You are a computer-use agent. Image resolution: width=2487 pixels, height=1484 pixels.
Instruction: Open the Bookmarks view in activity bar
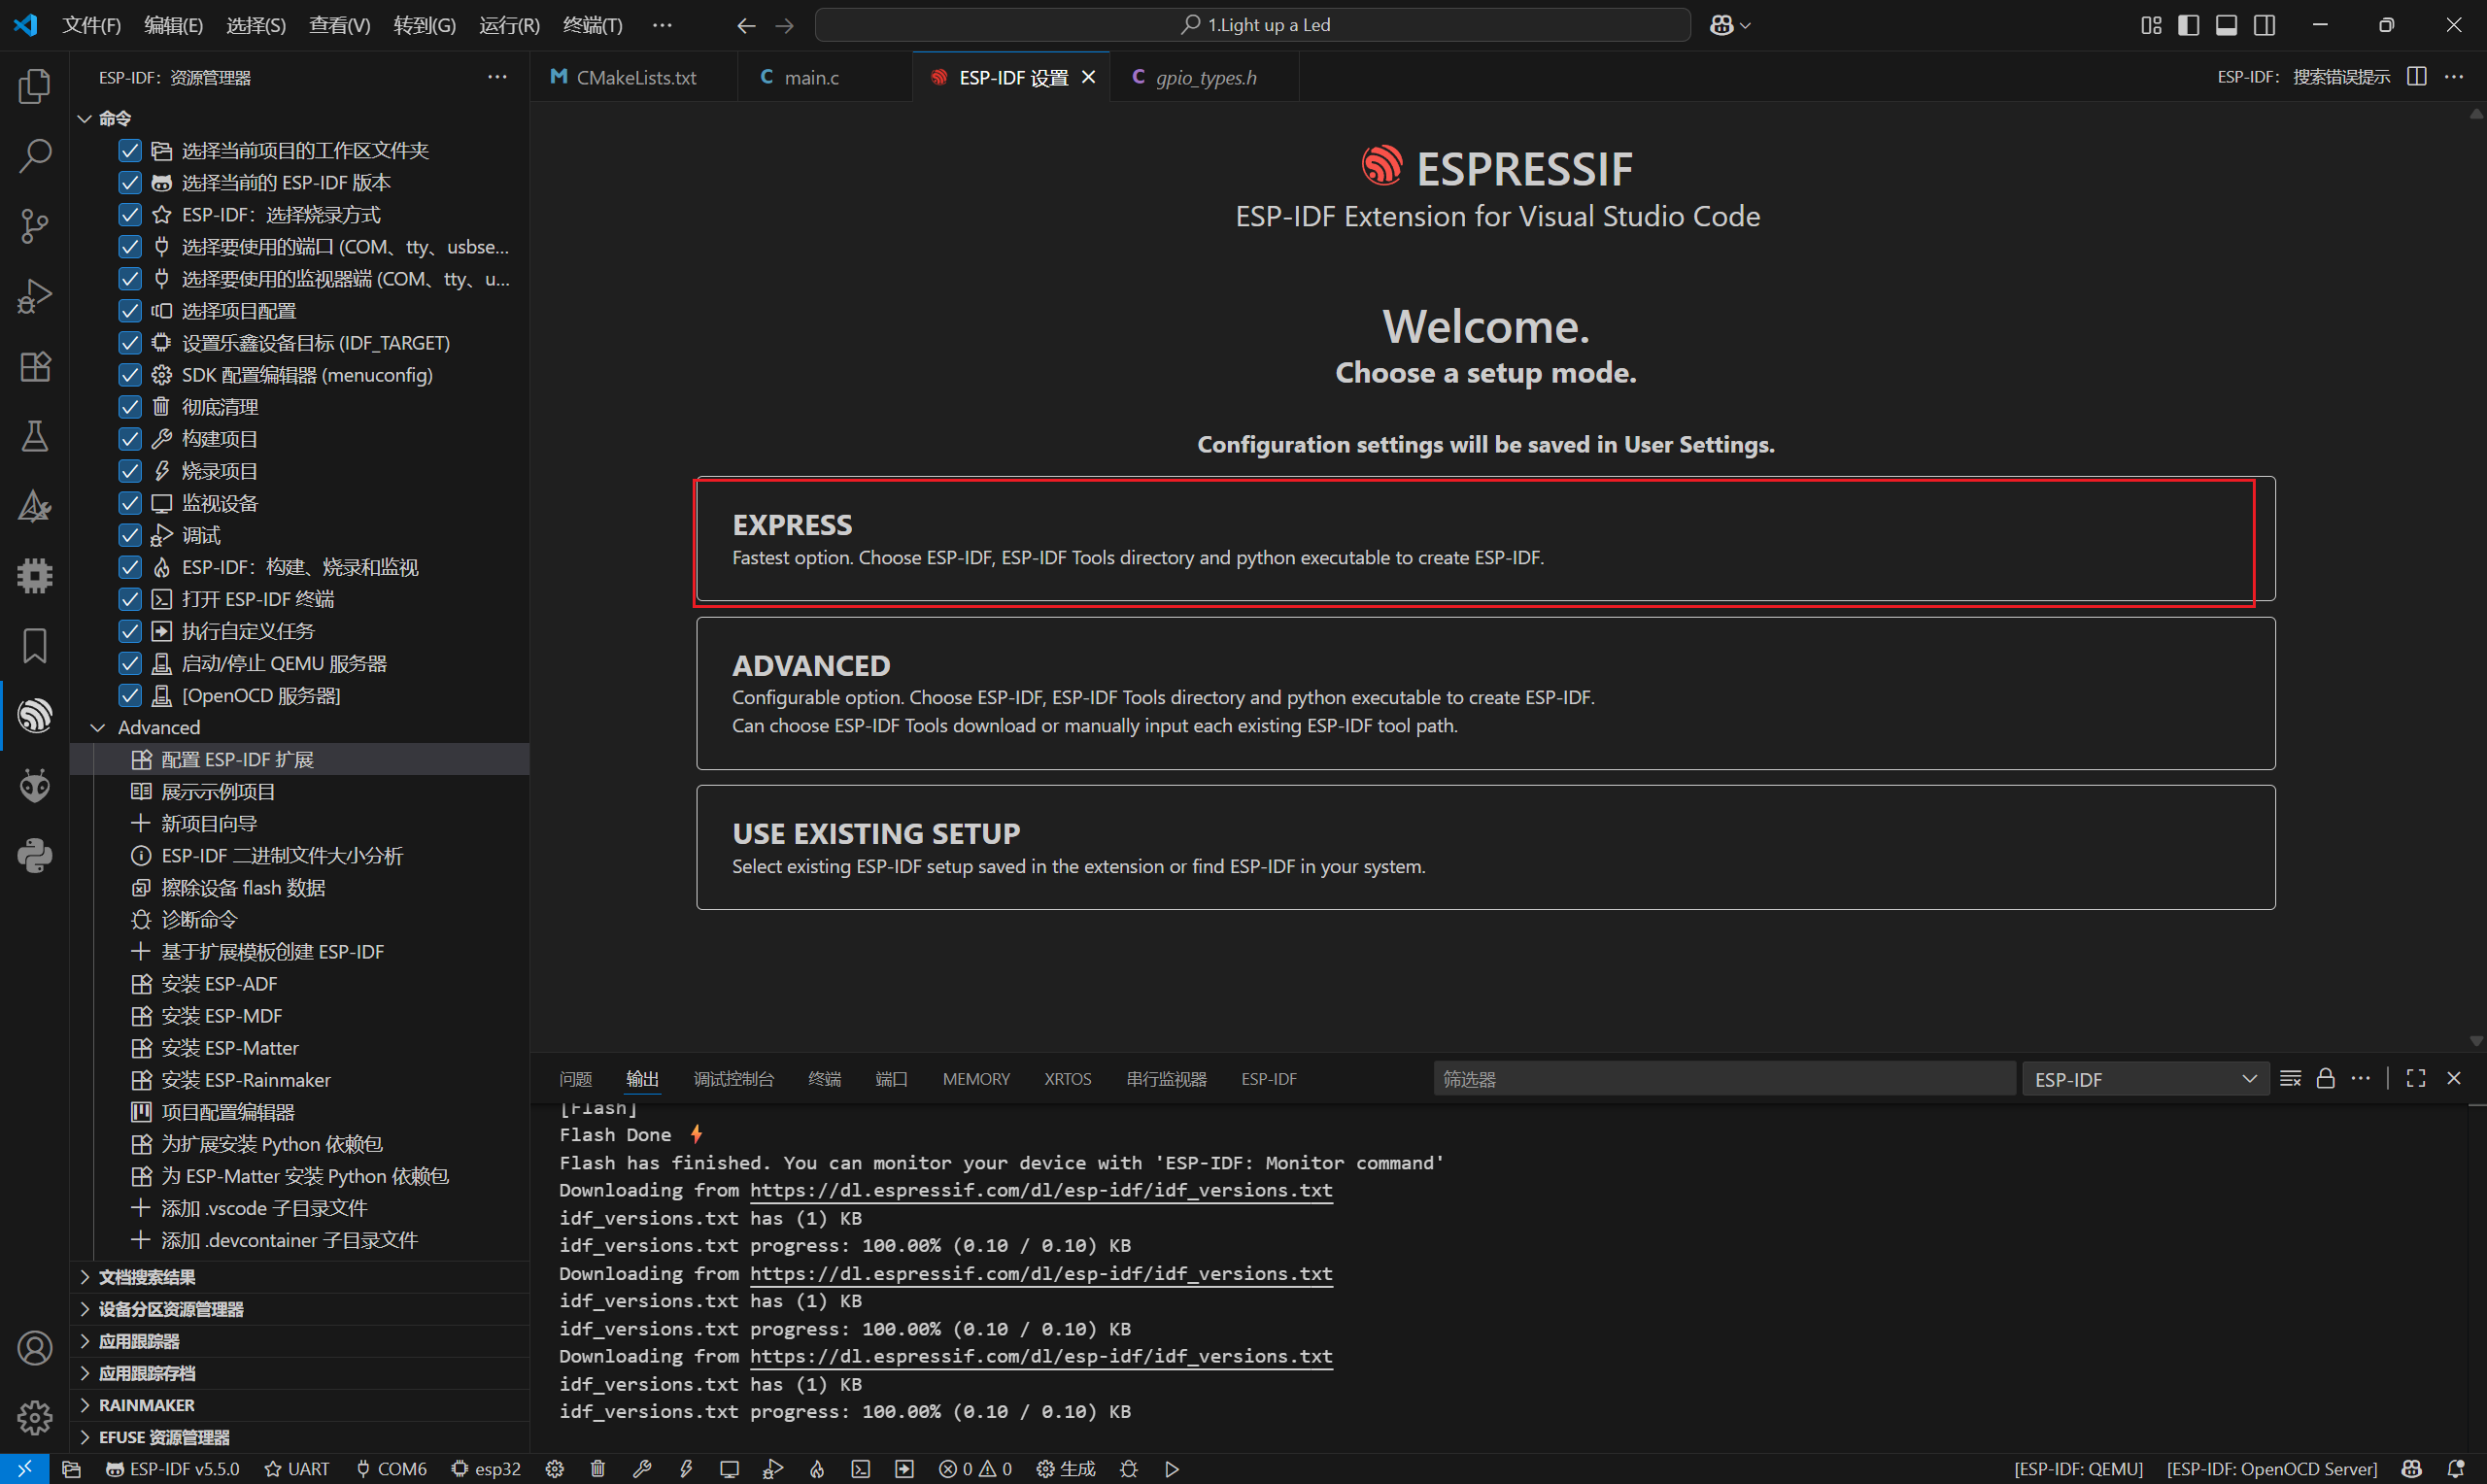tap(35, 646)
